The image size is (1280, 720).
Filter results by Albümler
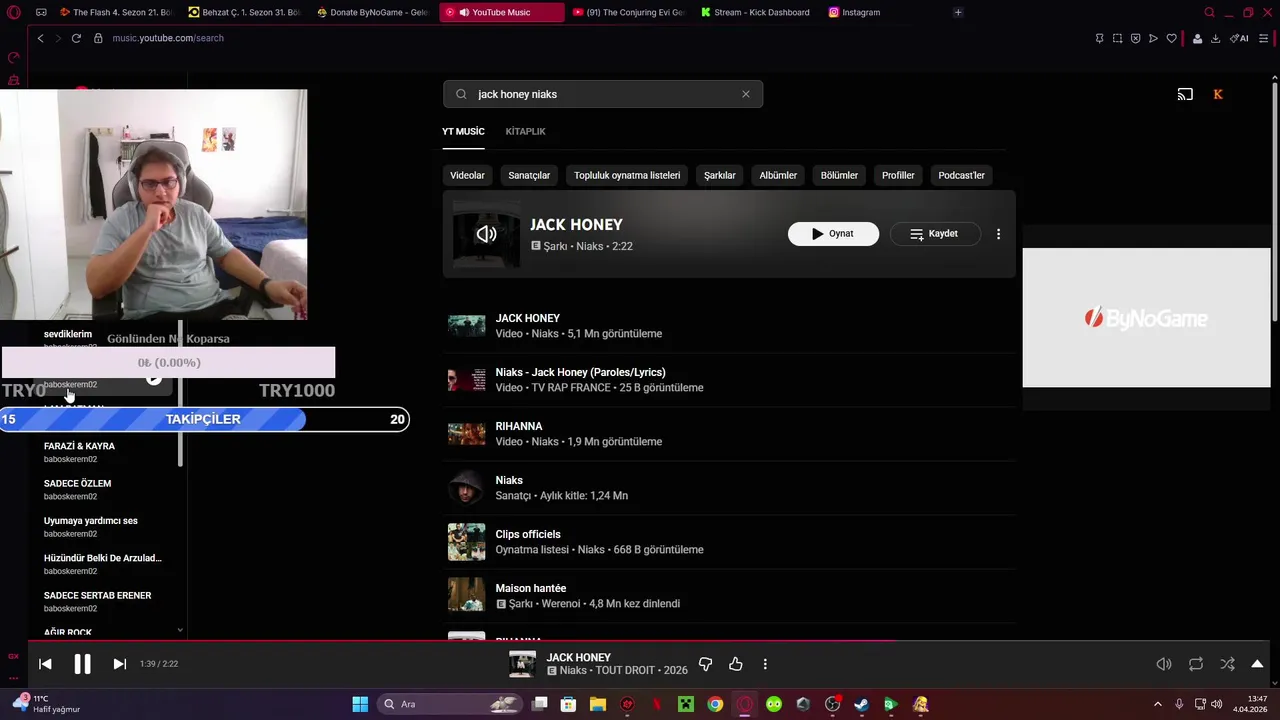(x=778, y=175)
